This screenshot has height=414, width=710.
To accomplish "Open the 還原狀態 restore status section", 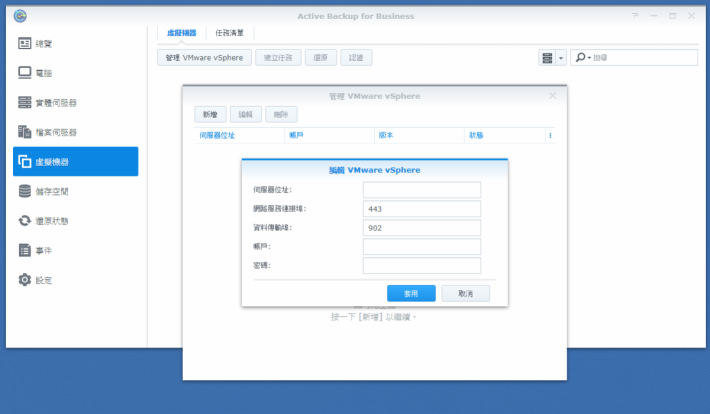I will coord(76,221).
